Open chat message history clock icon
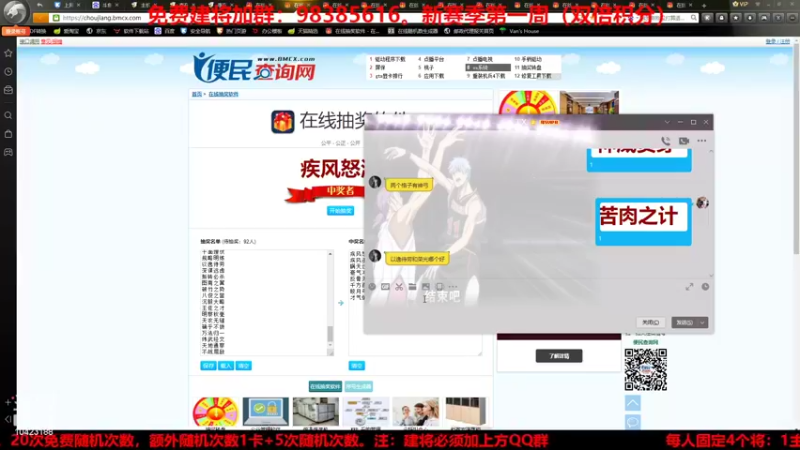 [x=705, y=287]
